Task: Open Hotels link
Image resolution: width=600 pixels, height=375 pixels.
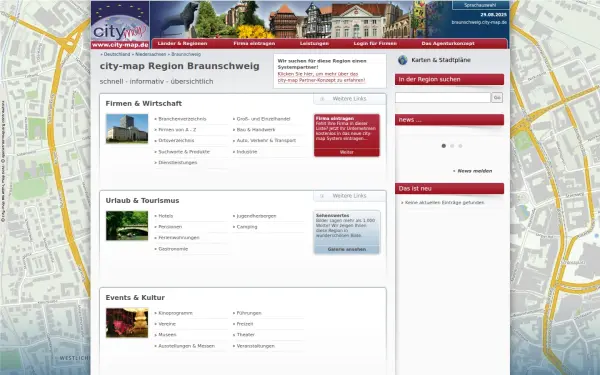Action: (x=166, y=216)
